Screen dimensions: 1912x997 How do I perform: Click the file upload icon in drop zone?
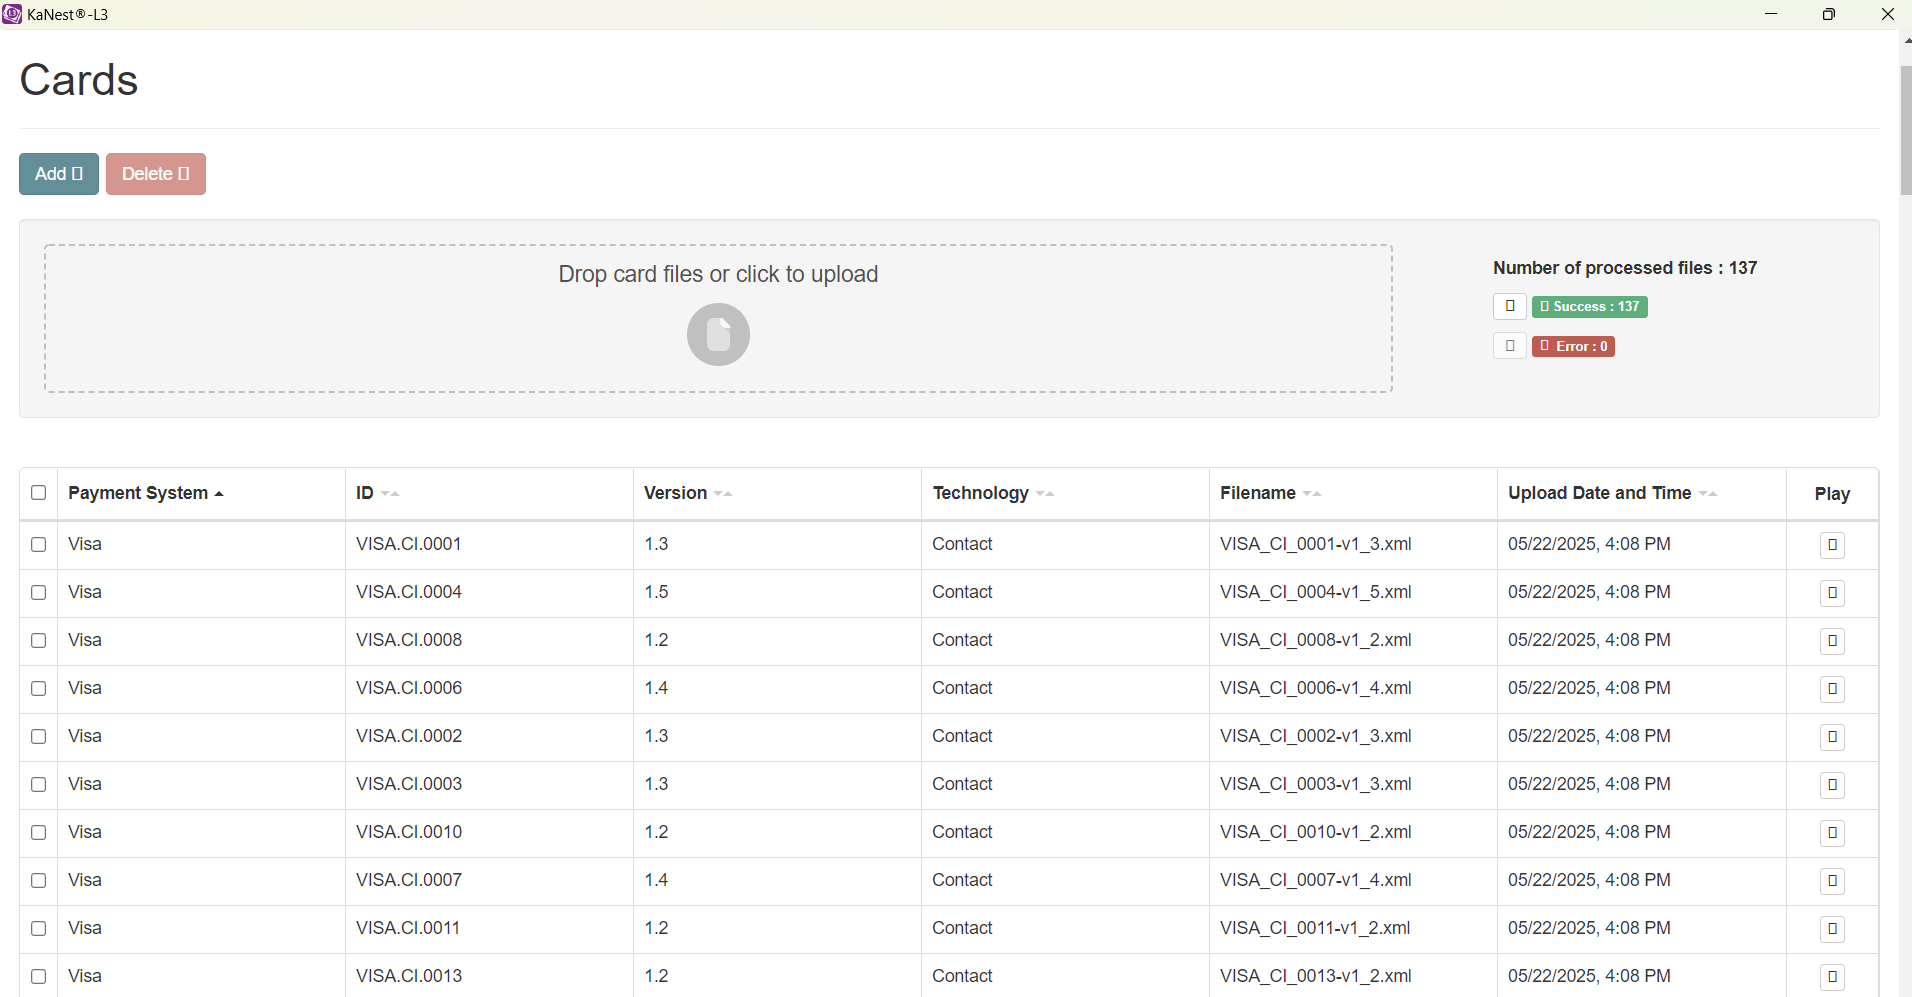coord(718,334)
